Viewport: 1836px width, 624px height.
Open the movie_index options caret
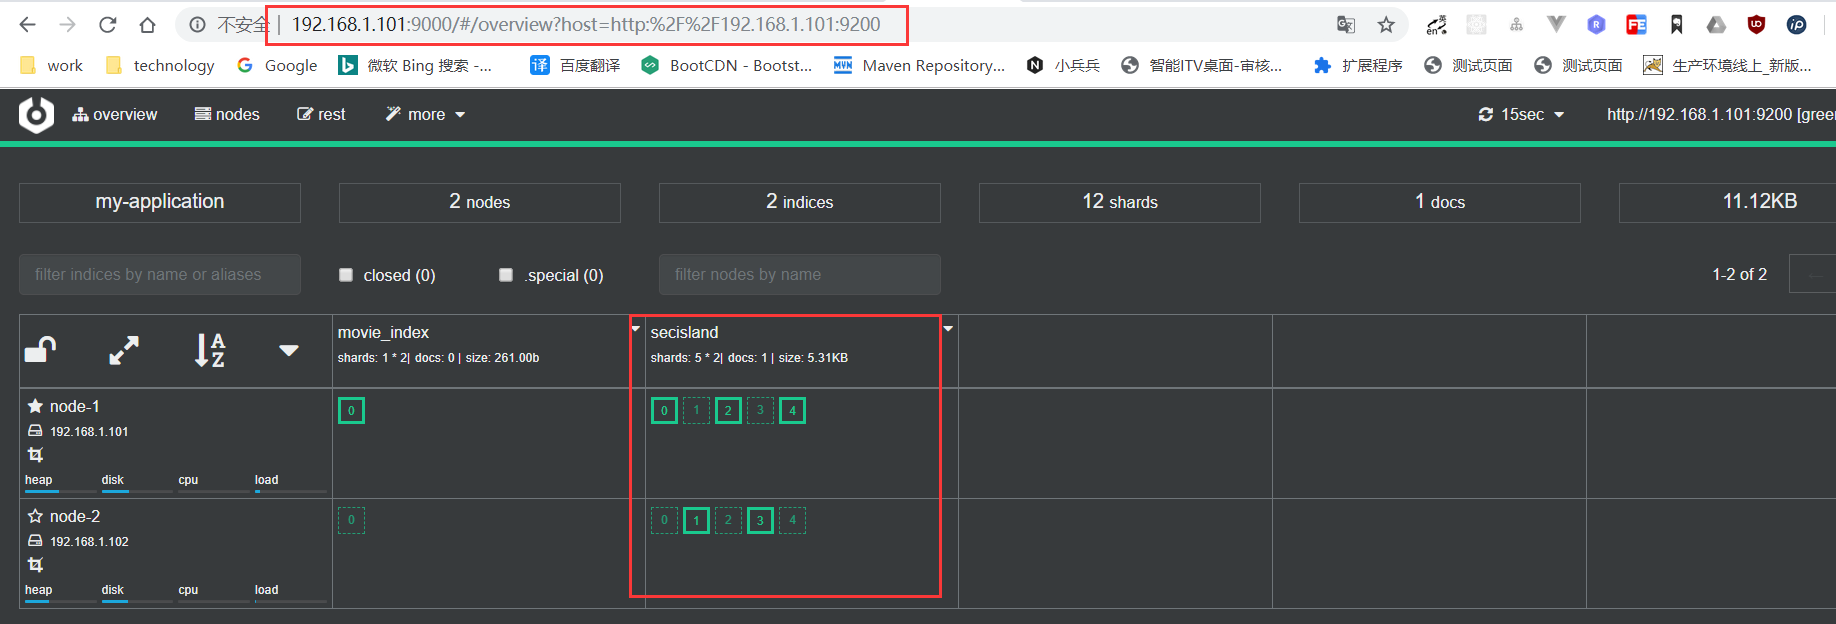(635, 328)
